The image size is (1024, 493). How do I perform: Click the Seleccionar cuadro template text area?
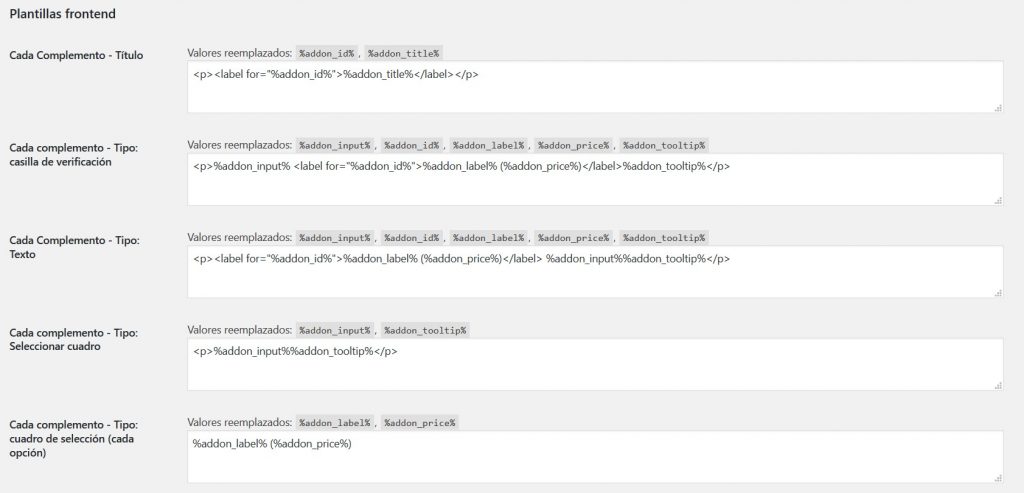click(x=594, y=364)
